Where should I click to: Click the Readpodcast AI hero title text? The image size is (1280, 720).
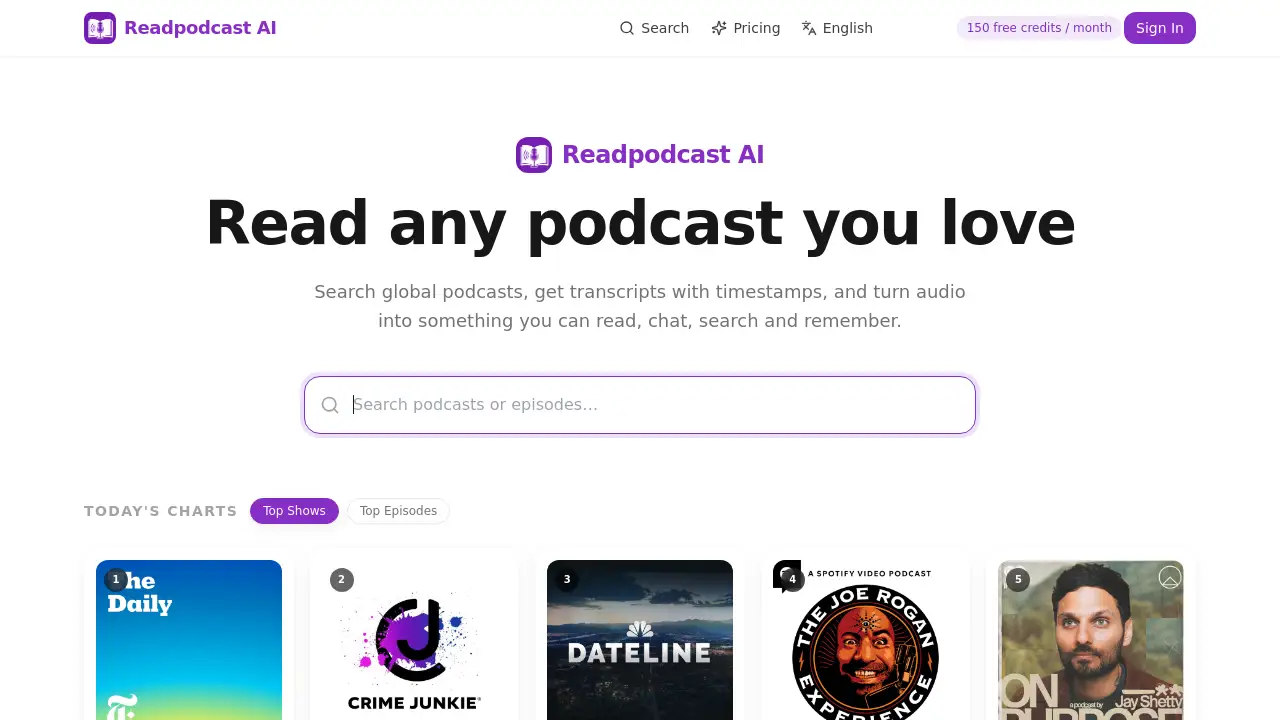(x=663, y=155)
